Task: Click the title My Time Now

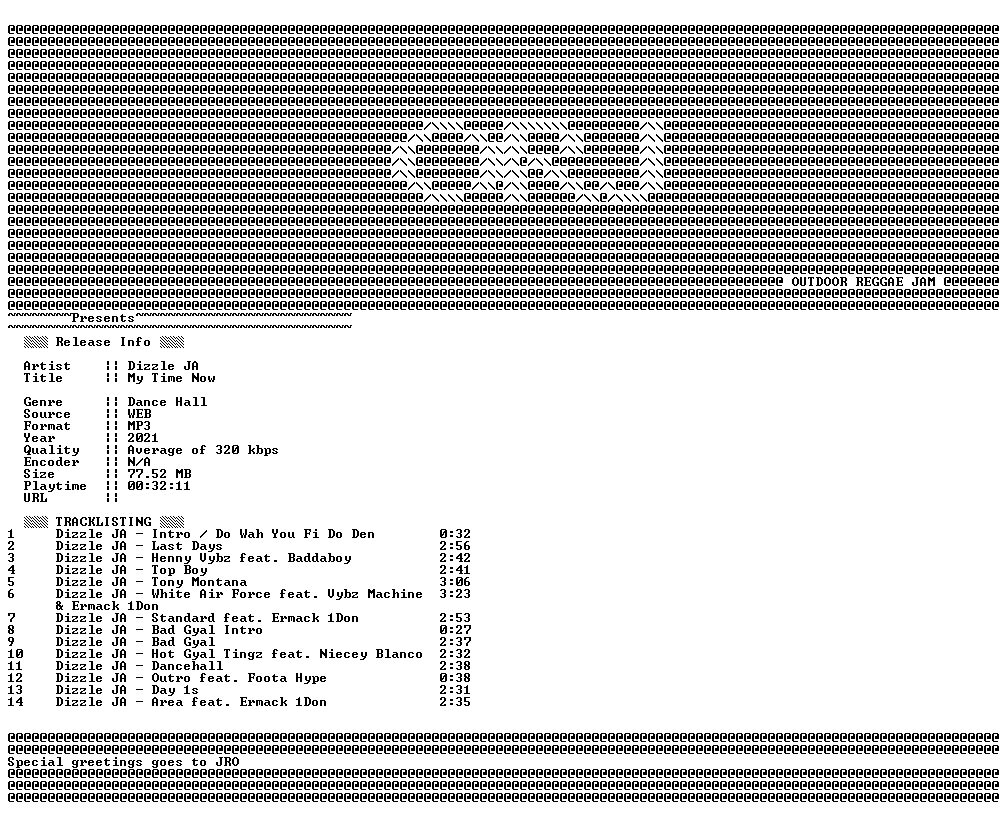Action: pos(171,379)
